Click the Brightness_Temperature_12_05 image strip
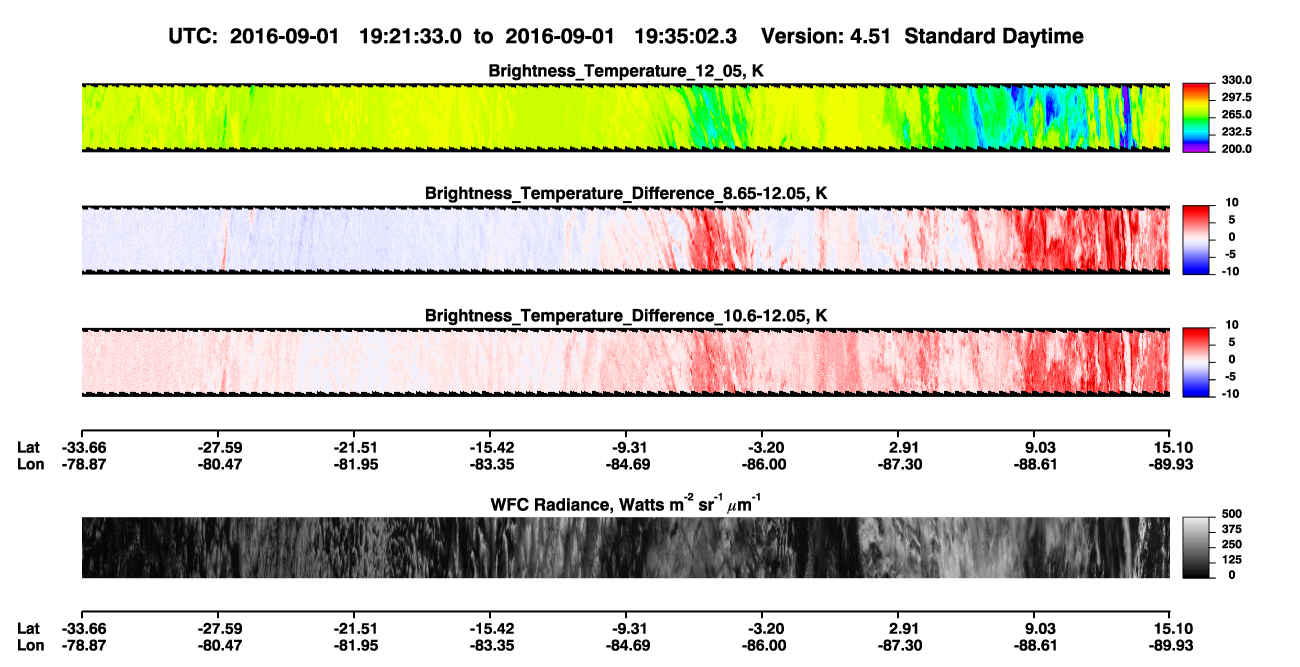The width and height of the screenshot is (1300, 667). tap(625, 117)
